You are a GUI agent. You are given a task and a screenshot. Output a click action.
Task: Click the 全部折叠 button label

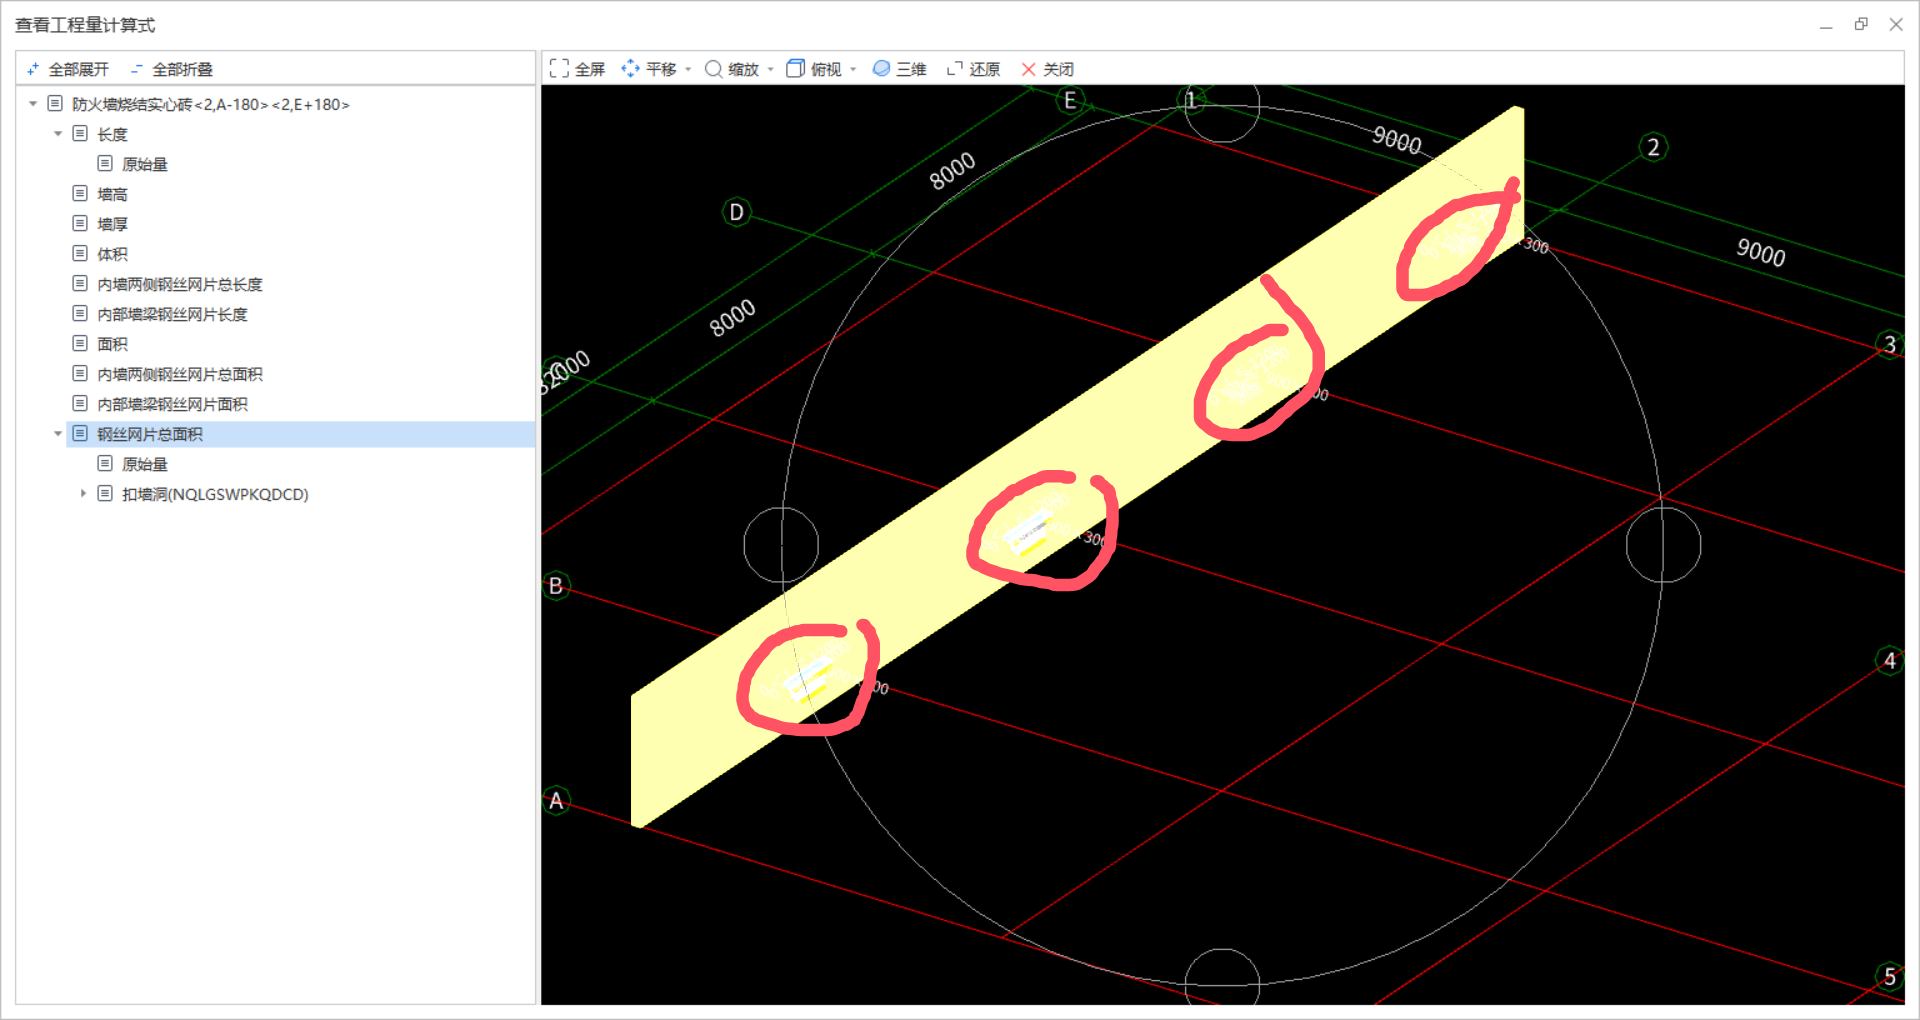182,69
